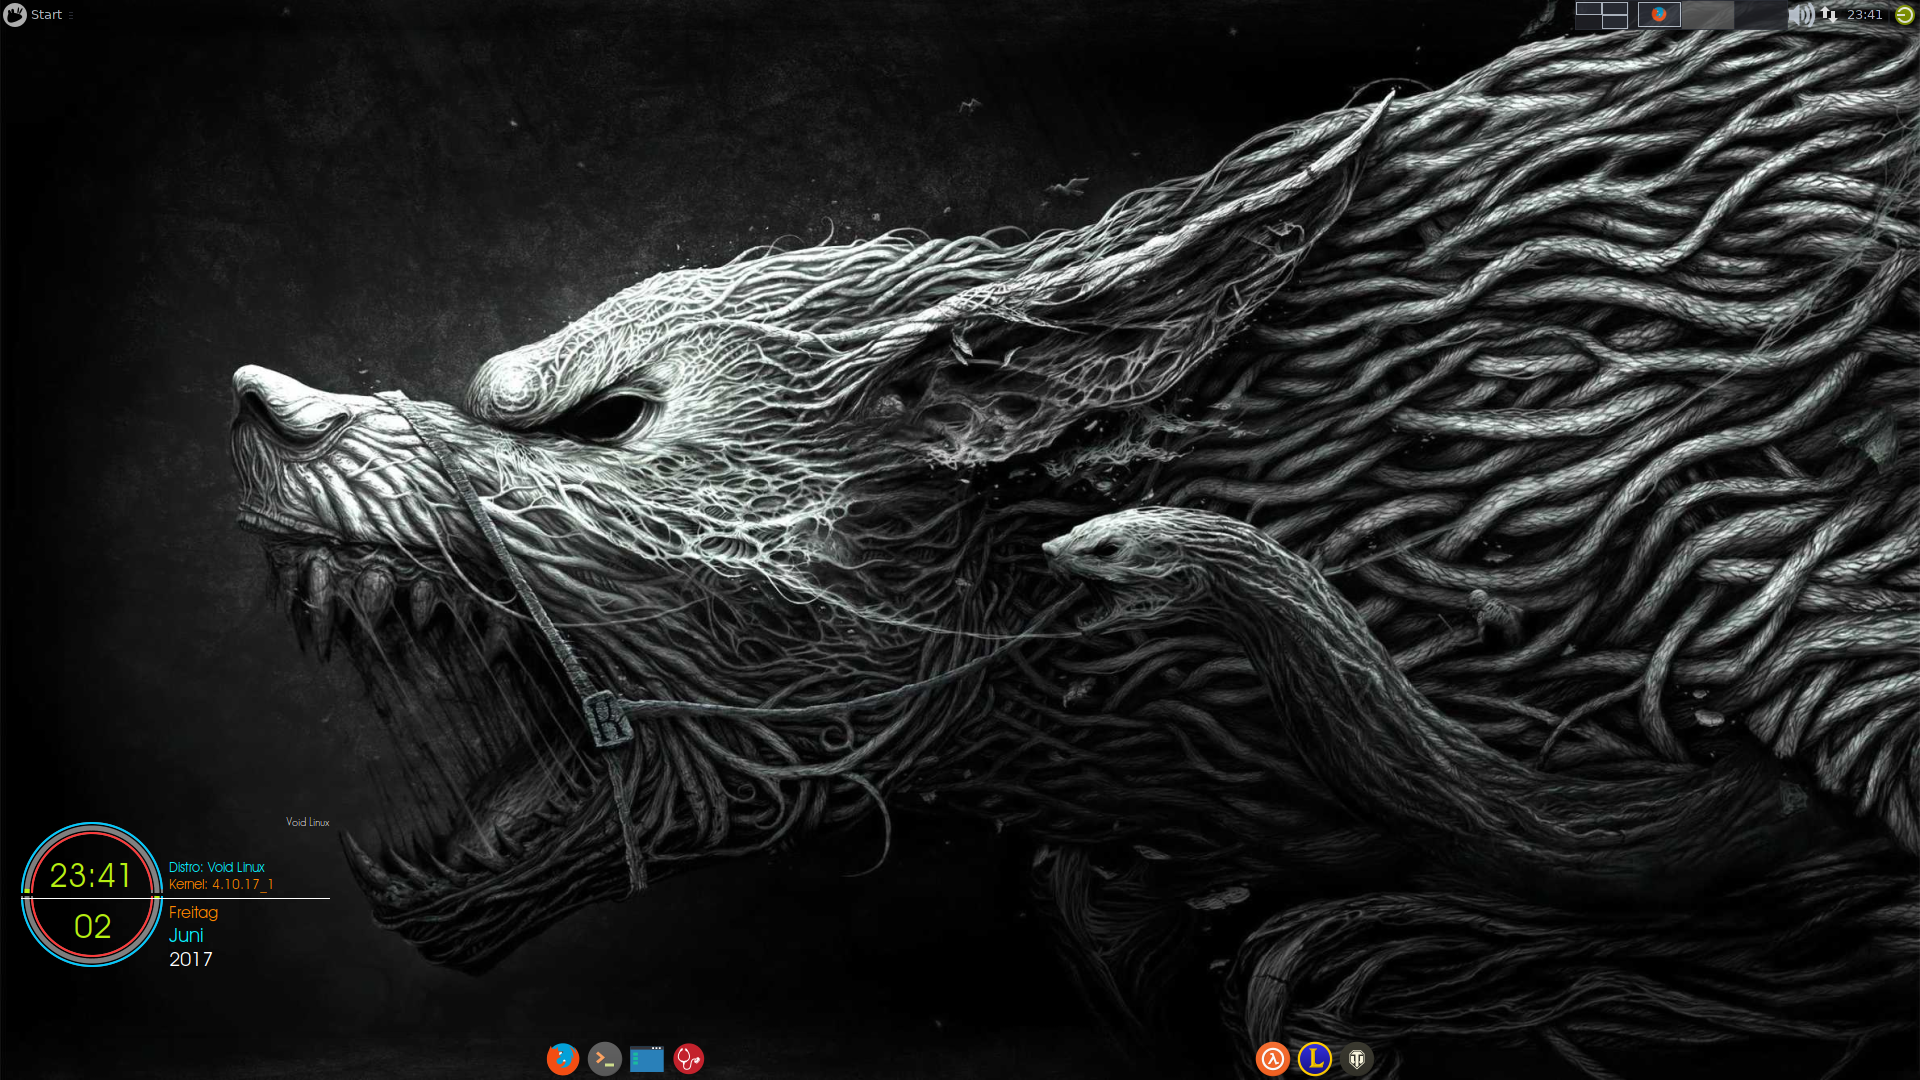This screenshot has height=1080, width=1920.
Task: Switch to the top-left workspace in pager
Action: [1588, 8]
